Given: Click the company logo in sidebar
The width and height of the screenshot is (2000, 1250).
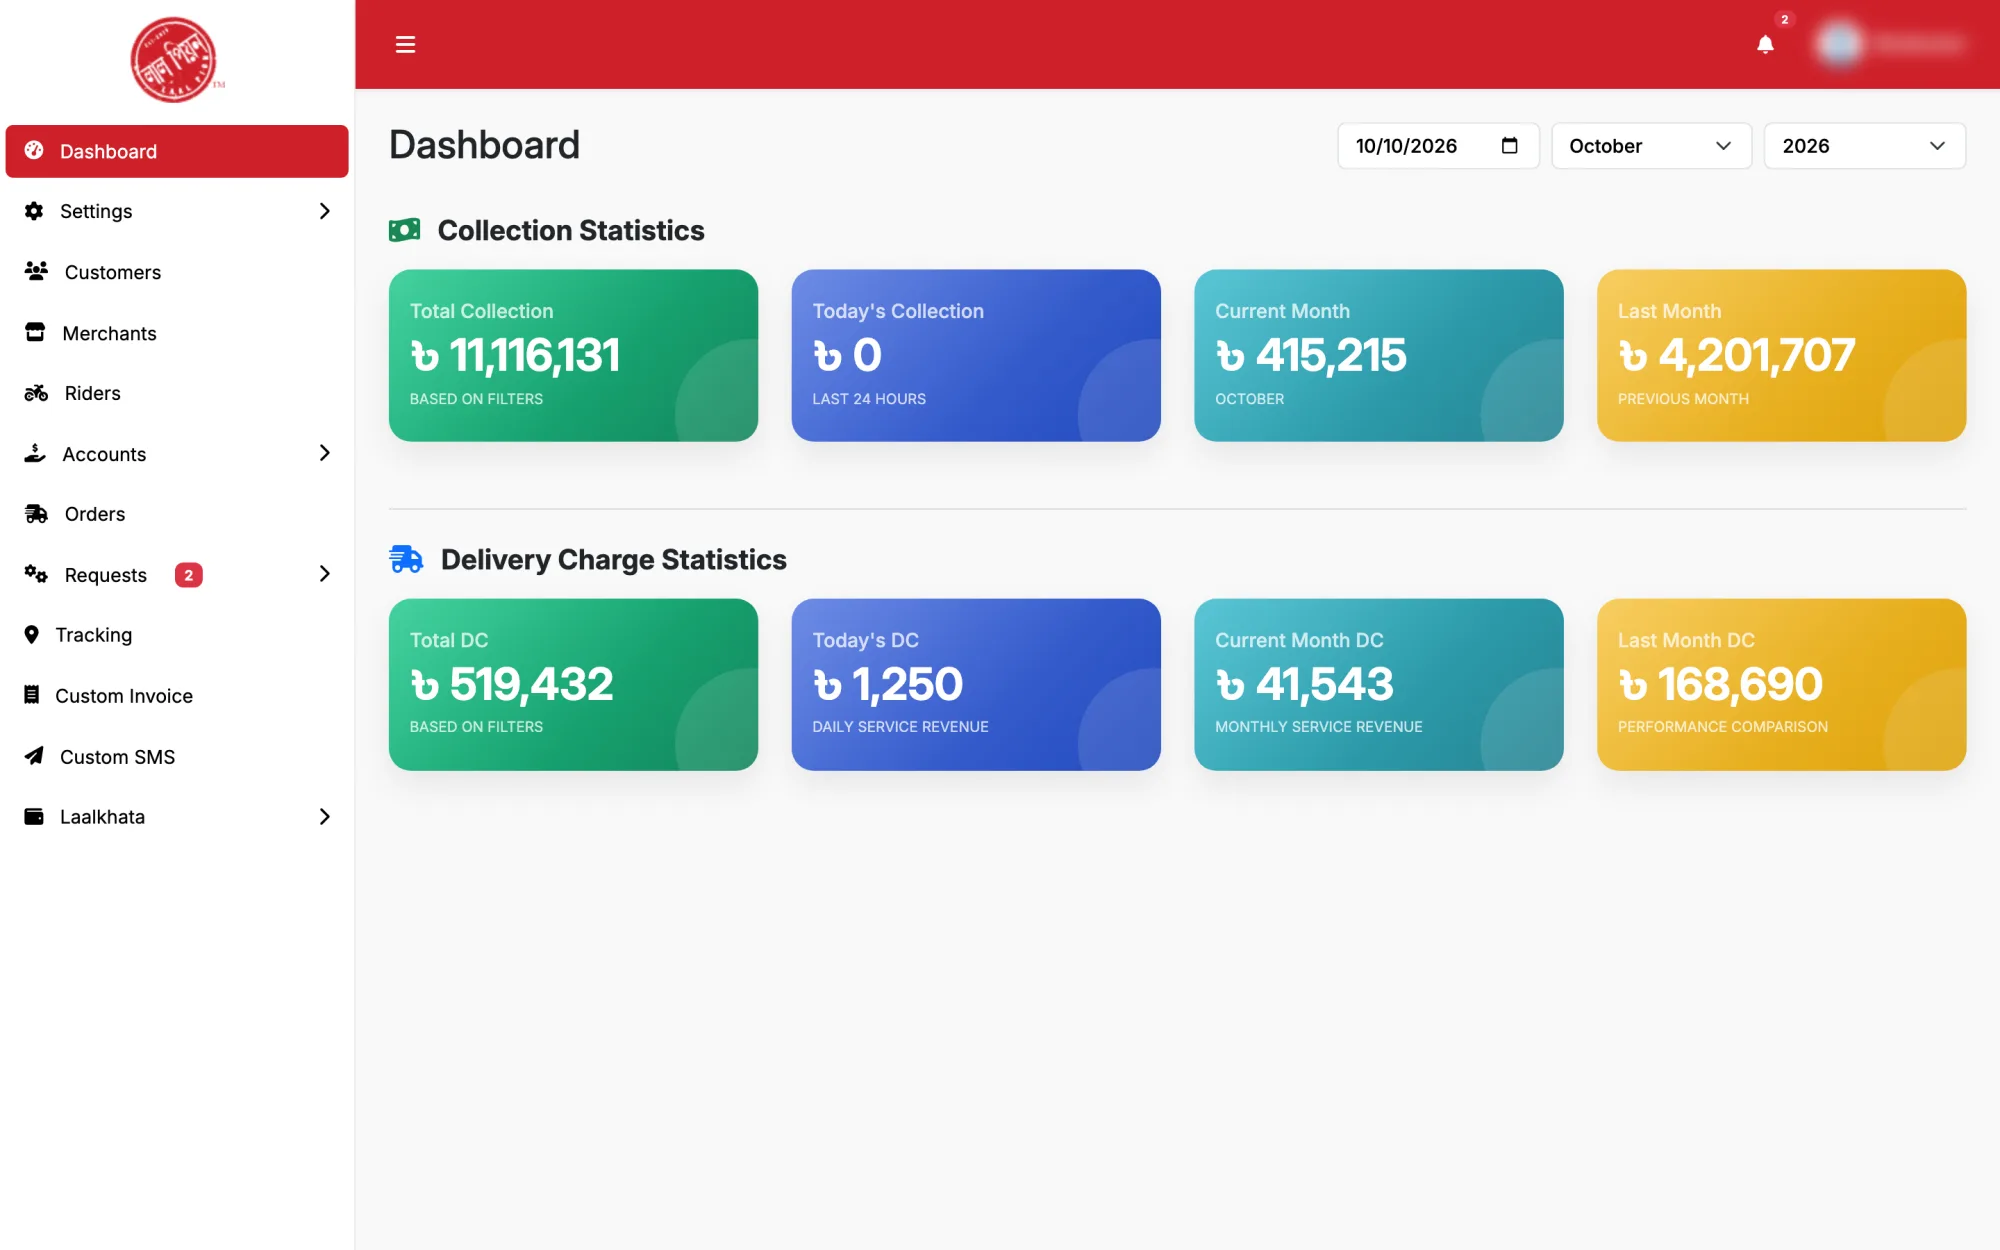Looking at the screenshot, I should click(175, 60).
